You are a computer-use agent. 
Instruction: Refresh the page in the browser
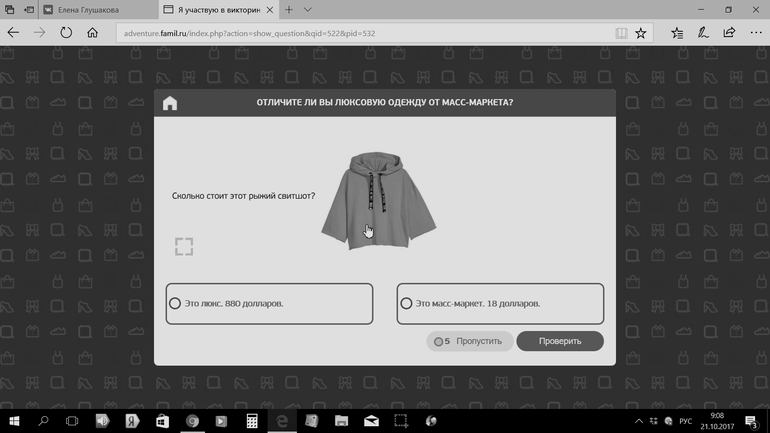(x=66, y=33)
